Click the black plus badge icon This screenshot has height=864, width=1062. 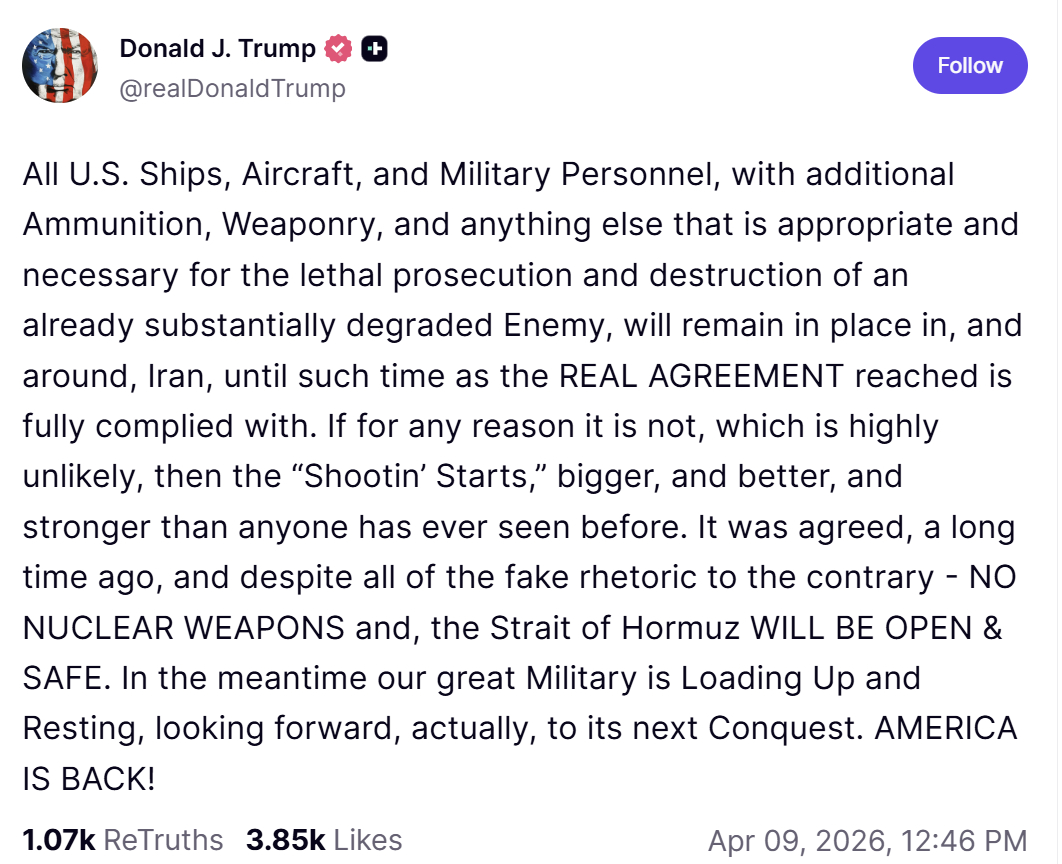click(x=375, y=48)
